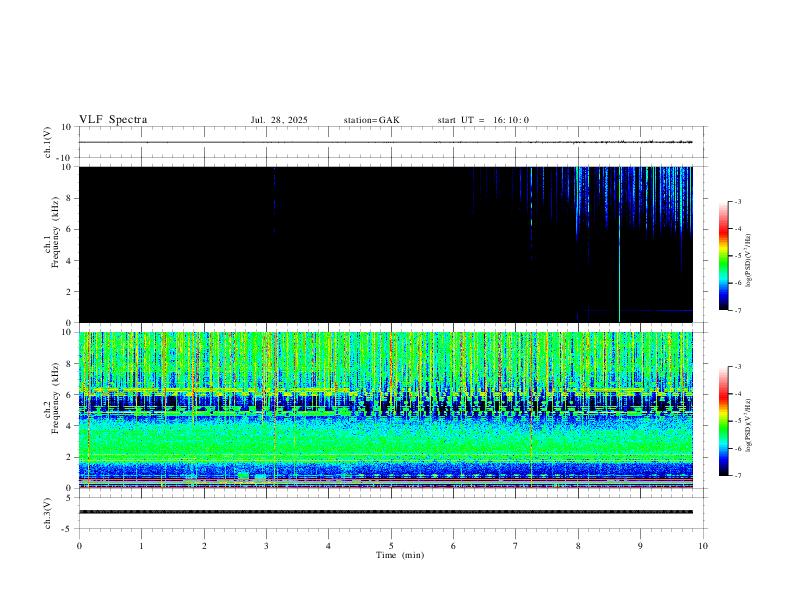Click time axis tick label "9"

[640, 546]
